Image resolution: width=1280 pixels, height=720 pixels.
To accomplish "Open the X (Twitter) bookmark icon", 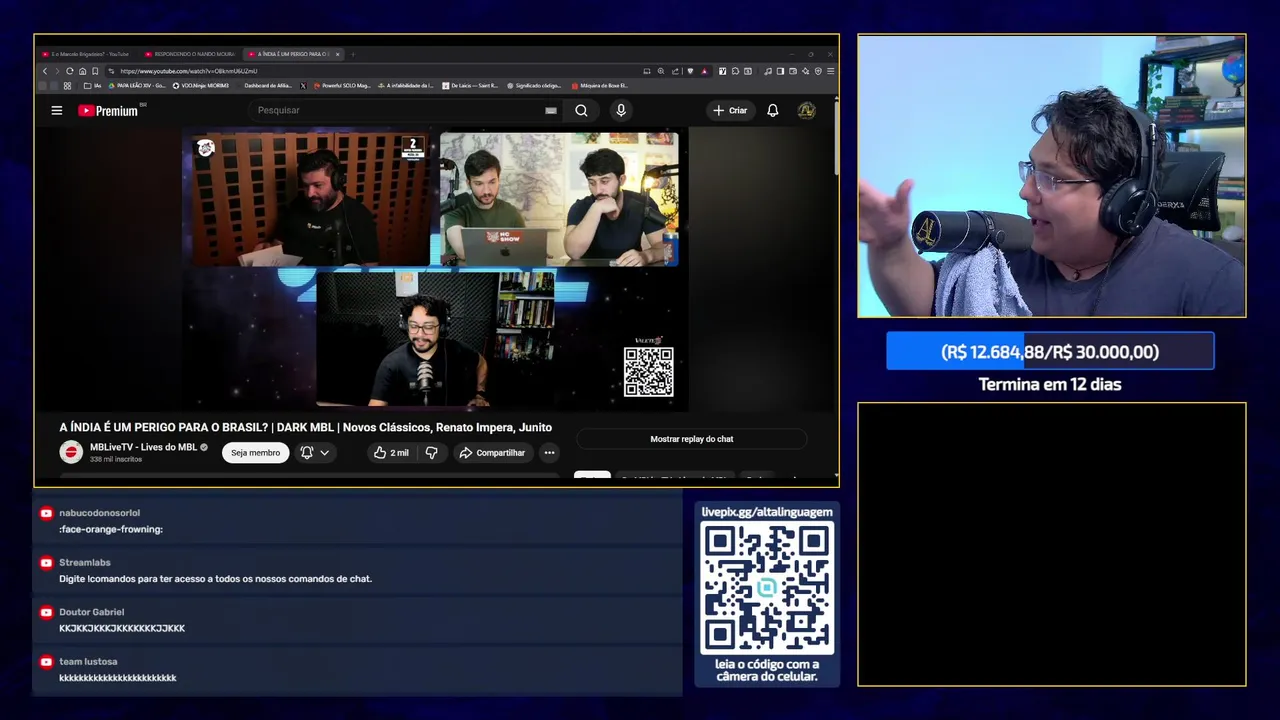I will tap(303, 86).
